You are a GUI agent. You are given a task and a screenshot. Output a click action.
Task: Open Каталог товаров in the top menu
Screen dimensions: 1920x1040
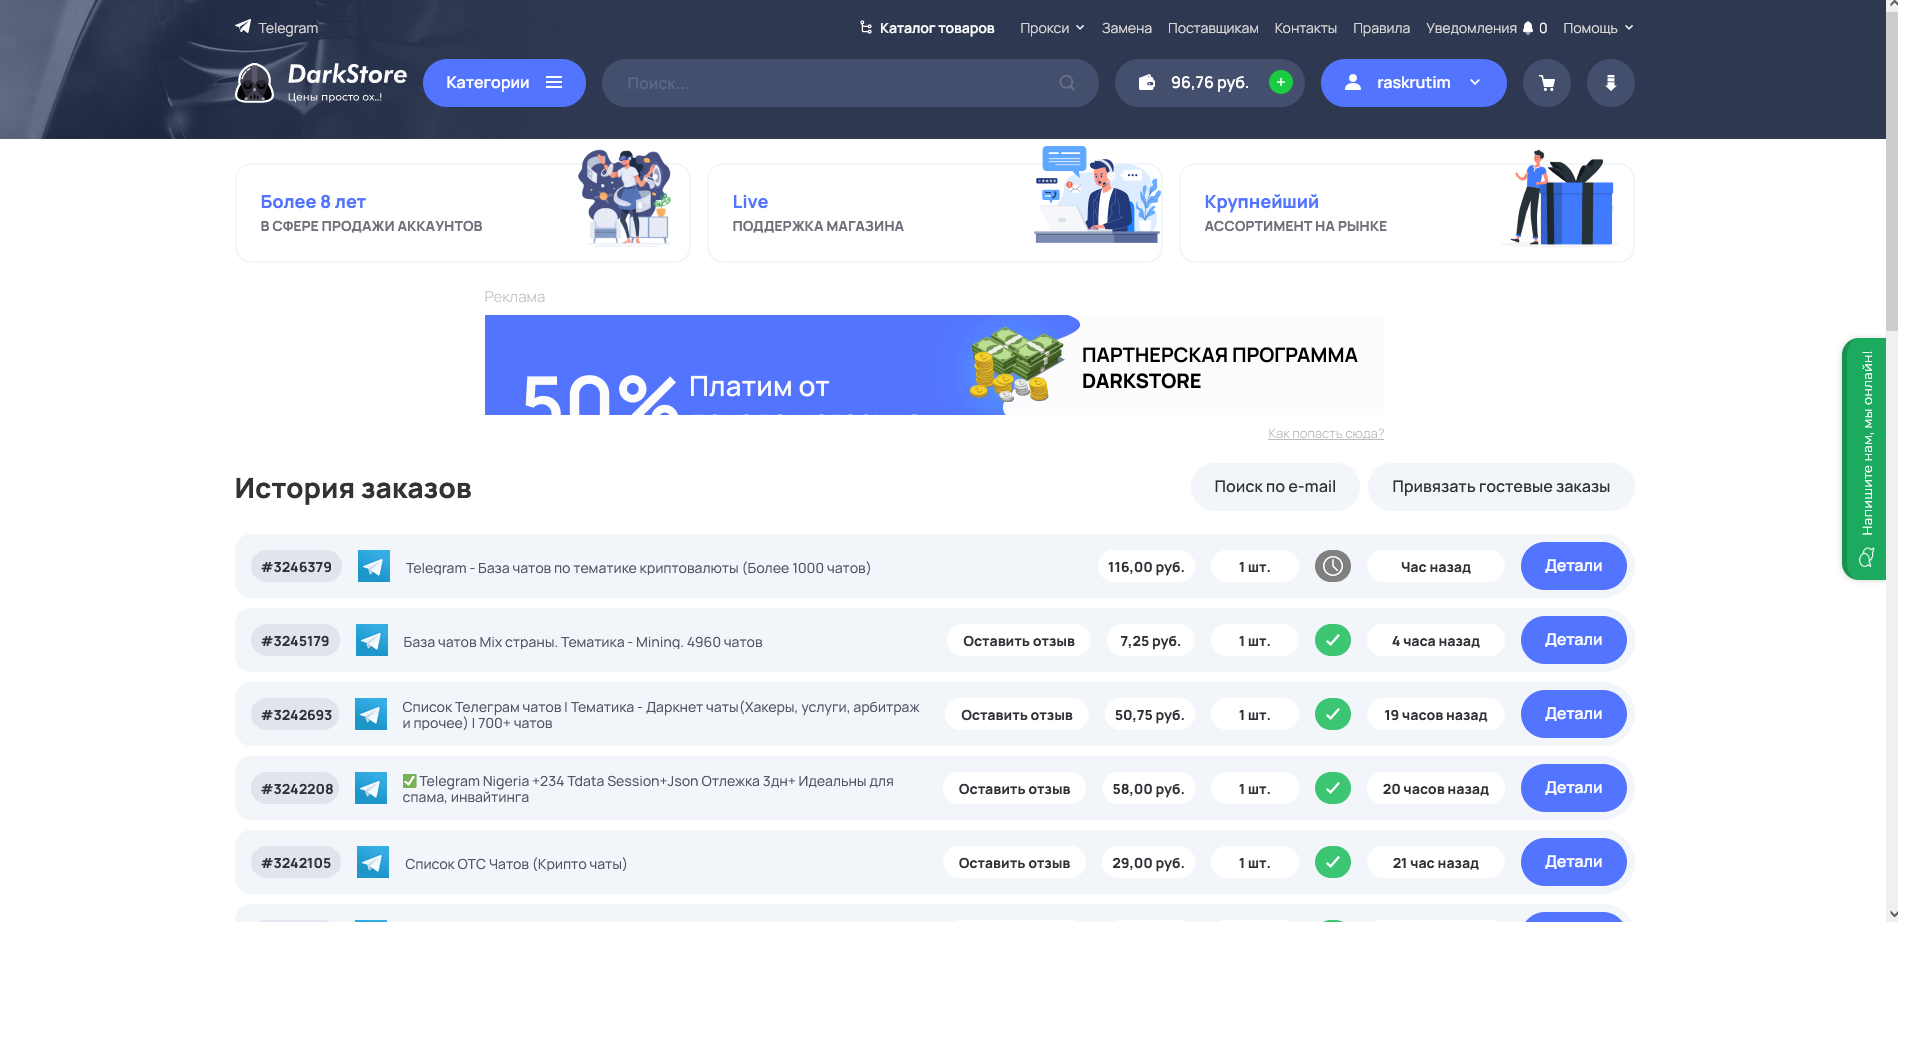pos(927,28)
